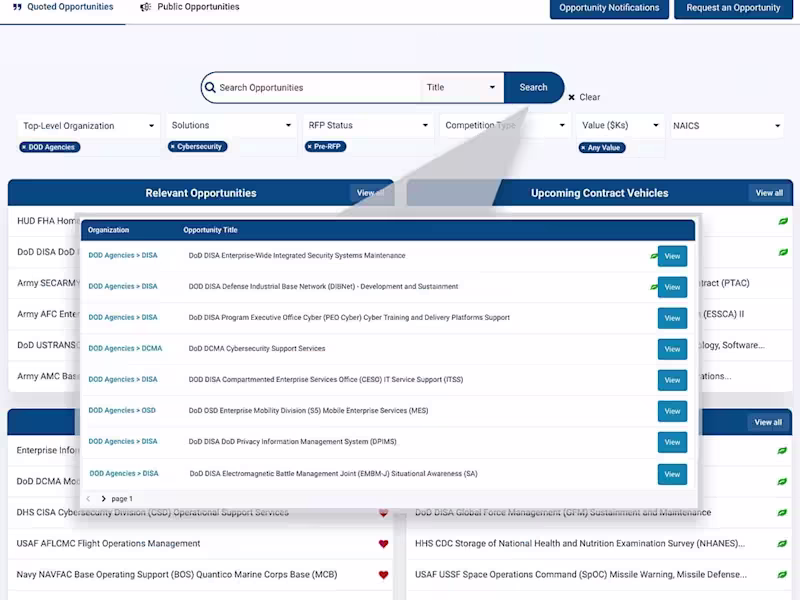Screen dimensions: 800x600
Task: View the DoD DCMA Cybersecurity Support Services opportunity
Action: tap(671, 349)
